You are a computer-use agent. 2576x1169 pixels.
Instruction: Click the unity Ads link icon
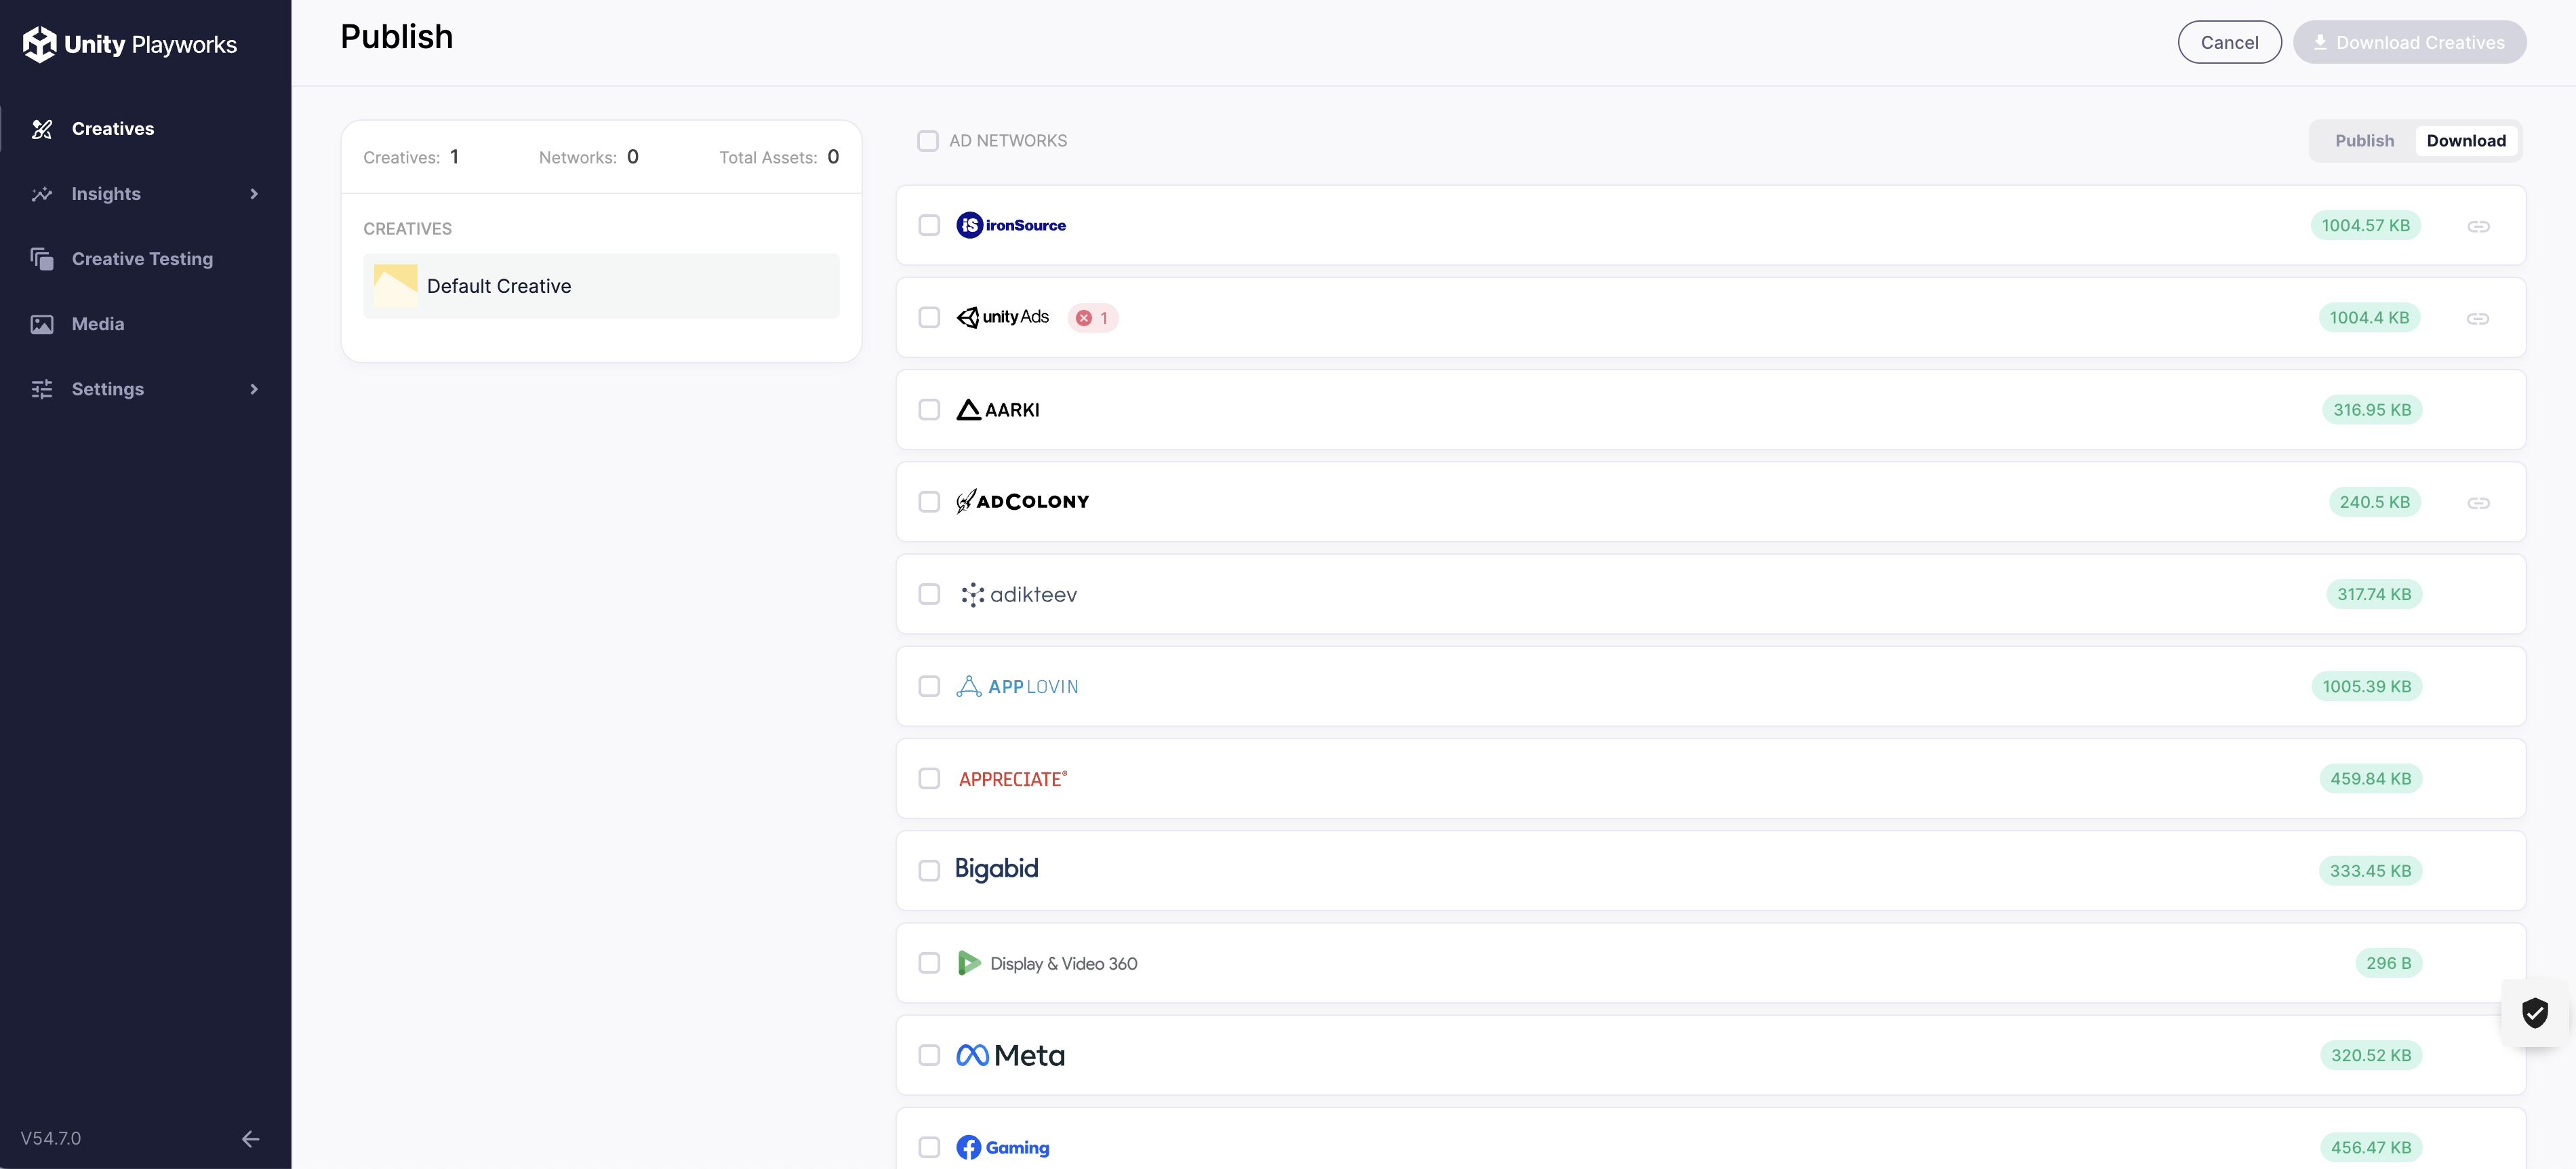[2478, 318]
